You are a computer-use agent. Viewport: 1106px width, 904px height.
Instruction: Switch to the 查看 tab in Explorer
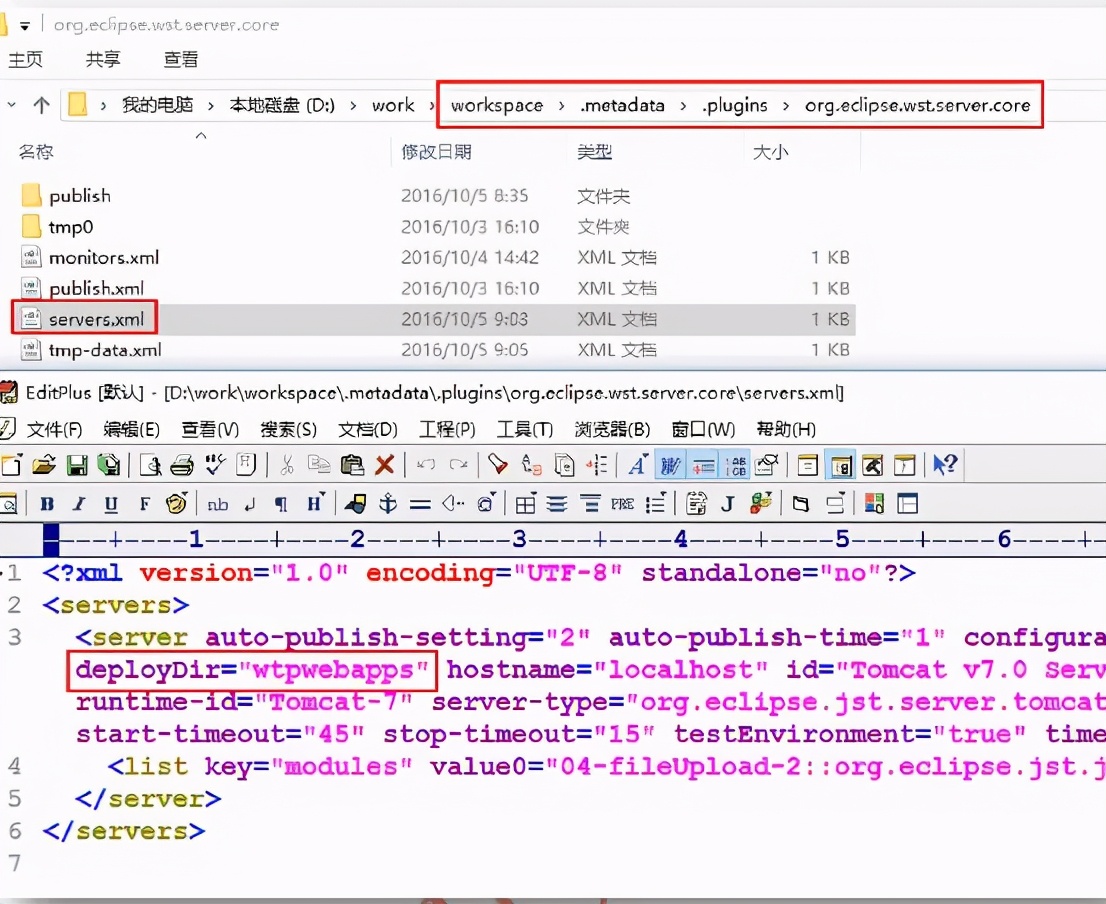point(180,59)
